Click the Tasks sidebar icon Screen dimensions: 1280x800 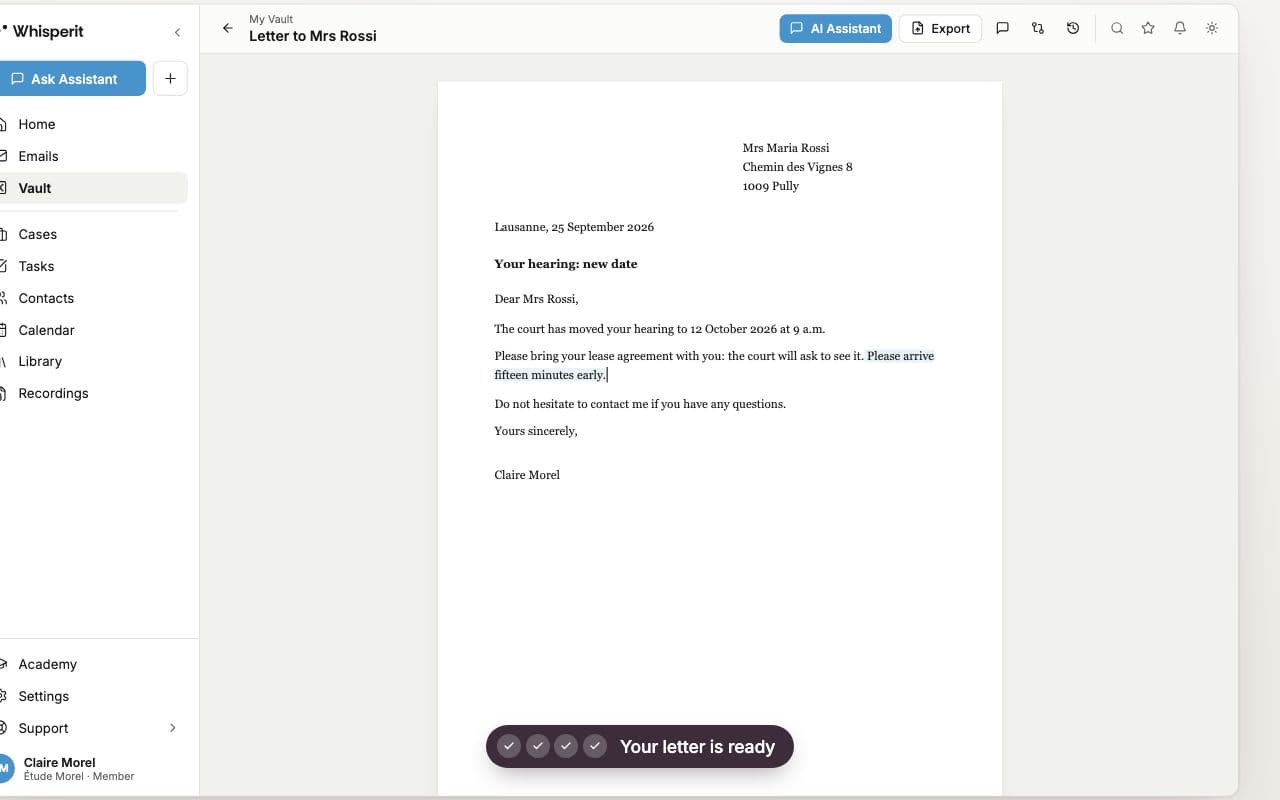pos(4,266)
